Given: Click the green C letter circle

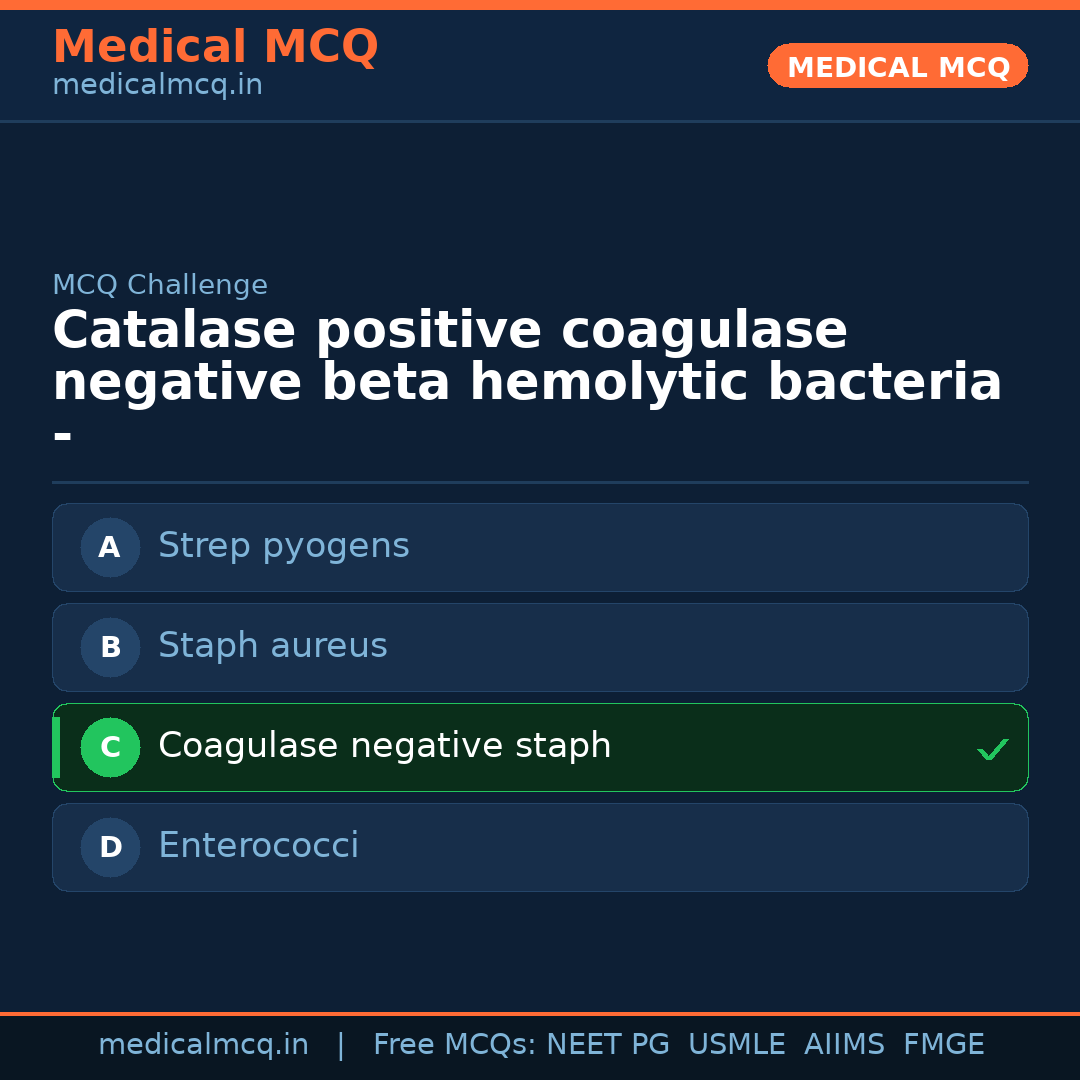Looking at the screenshot, I should tap(110, 747).
